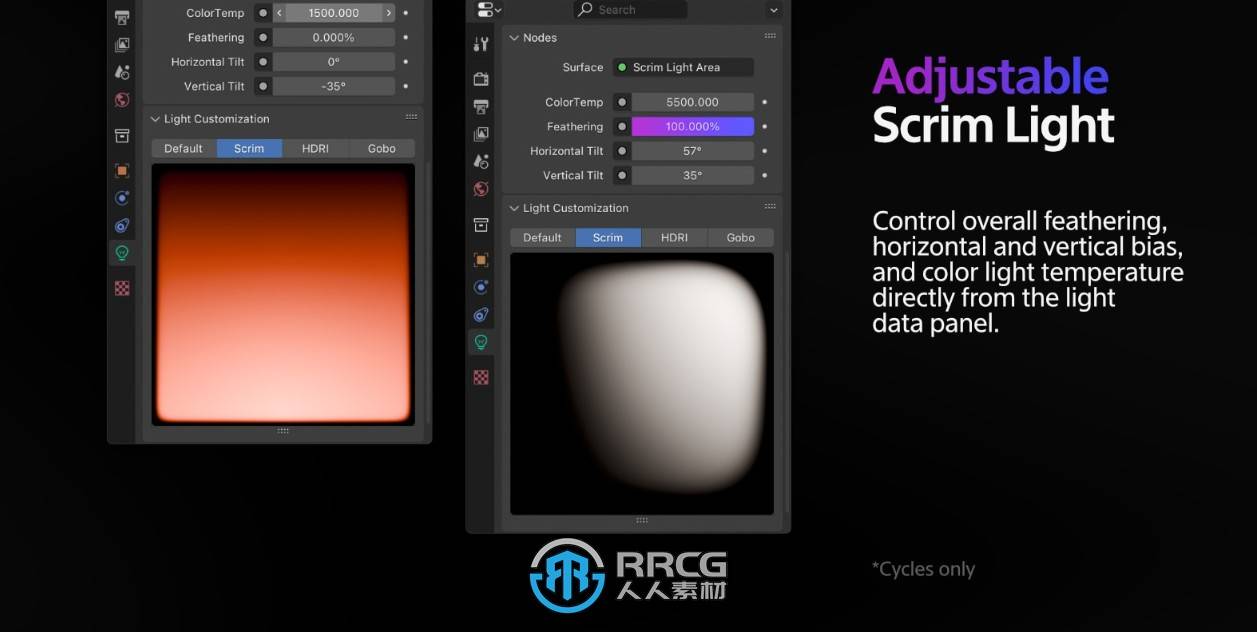Collapse the Nodes panel

pyautogui.click(x=515, y=38)
